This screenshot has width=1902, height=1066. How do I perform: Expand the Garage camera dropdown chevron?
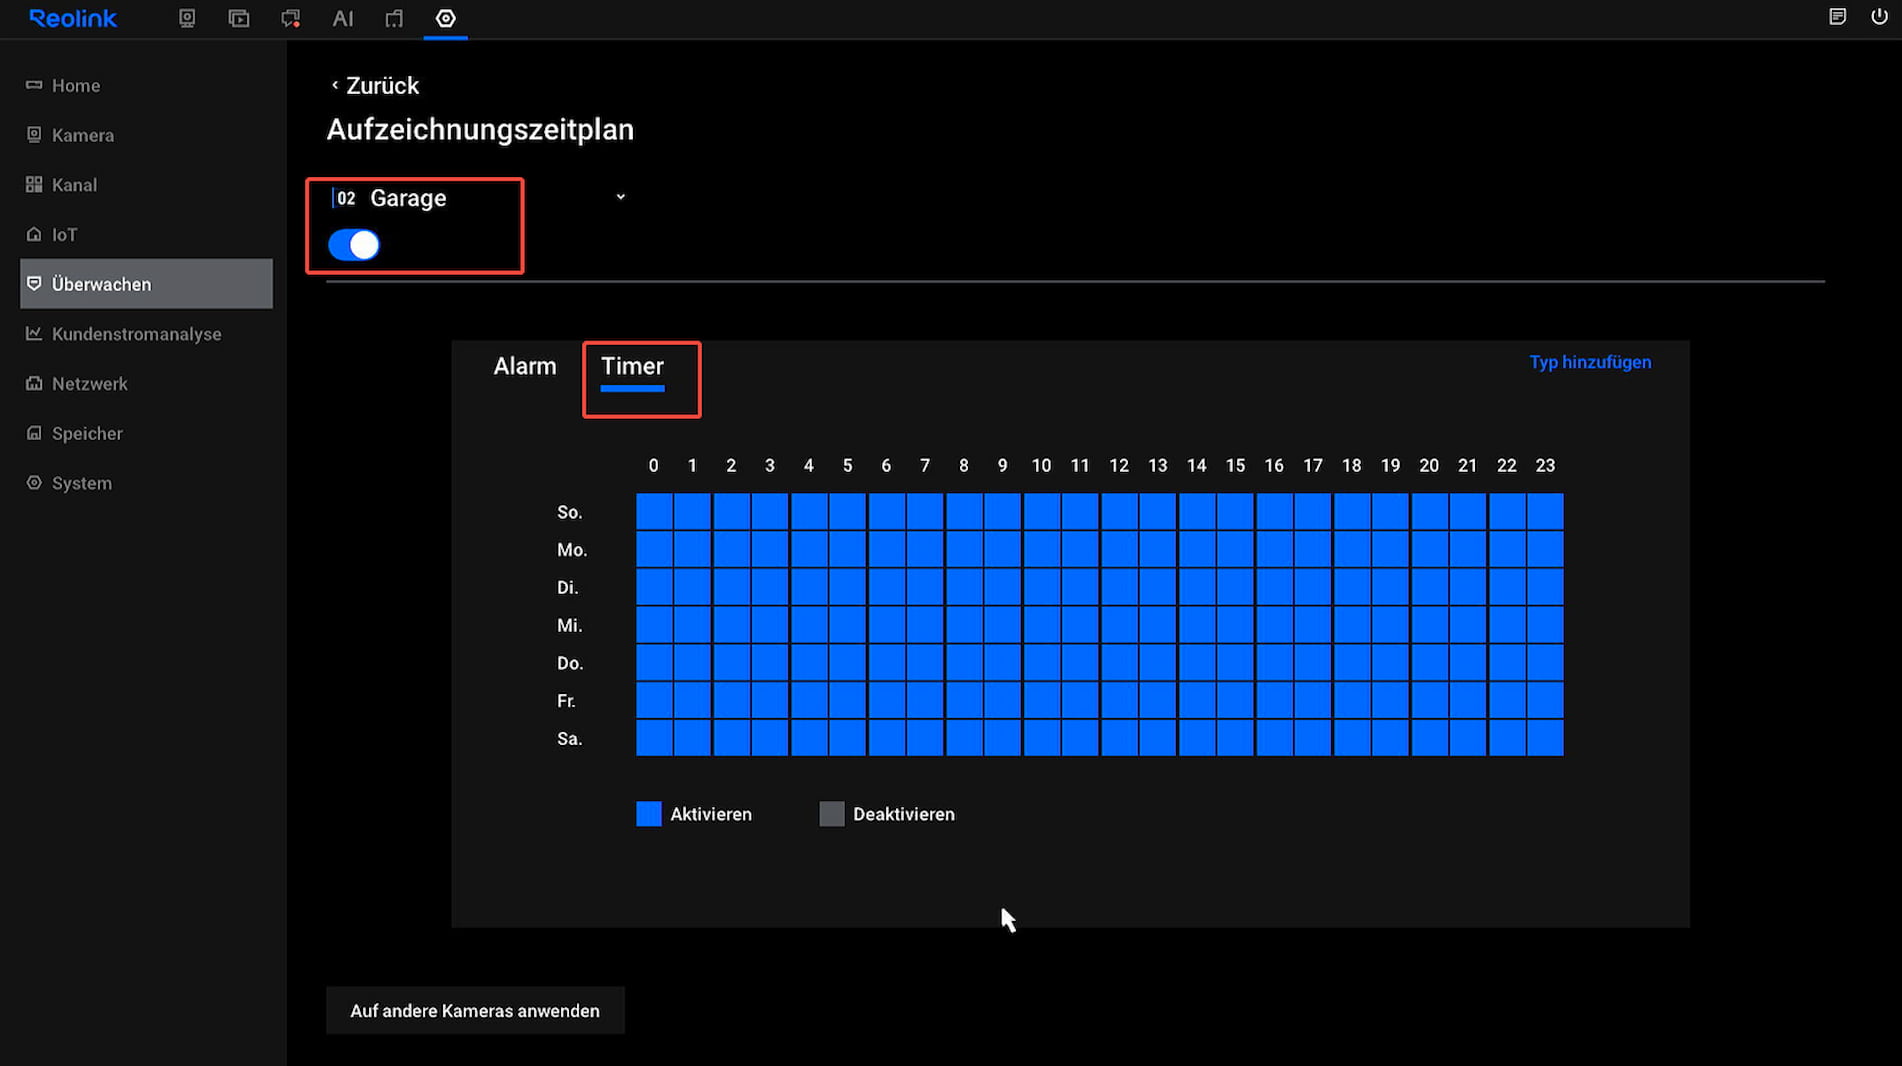click(x=620, y=197)
